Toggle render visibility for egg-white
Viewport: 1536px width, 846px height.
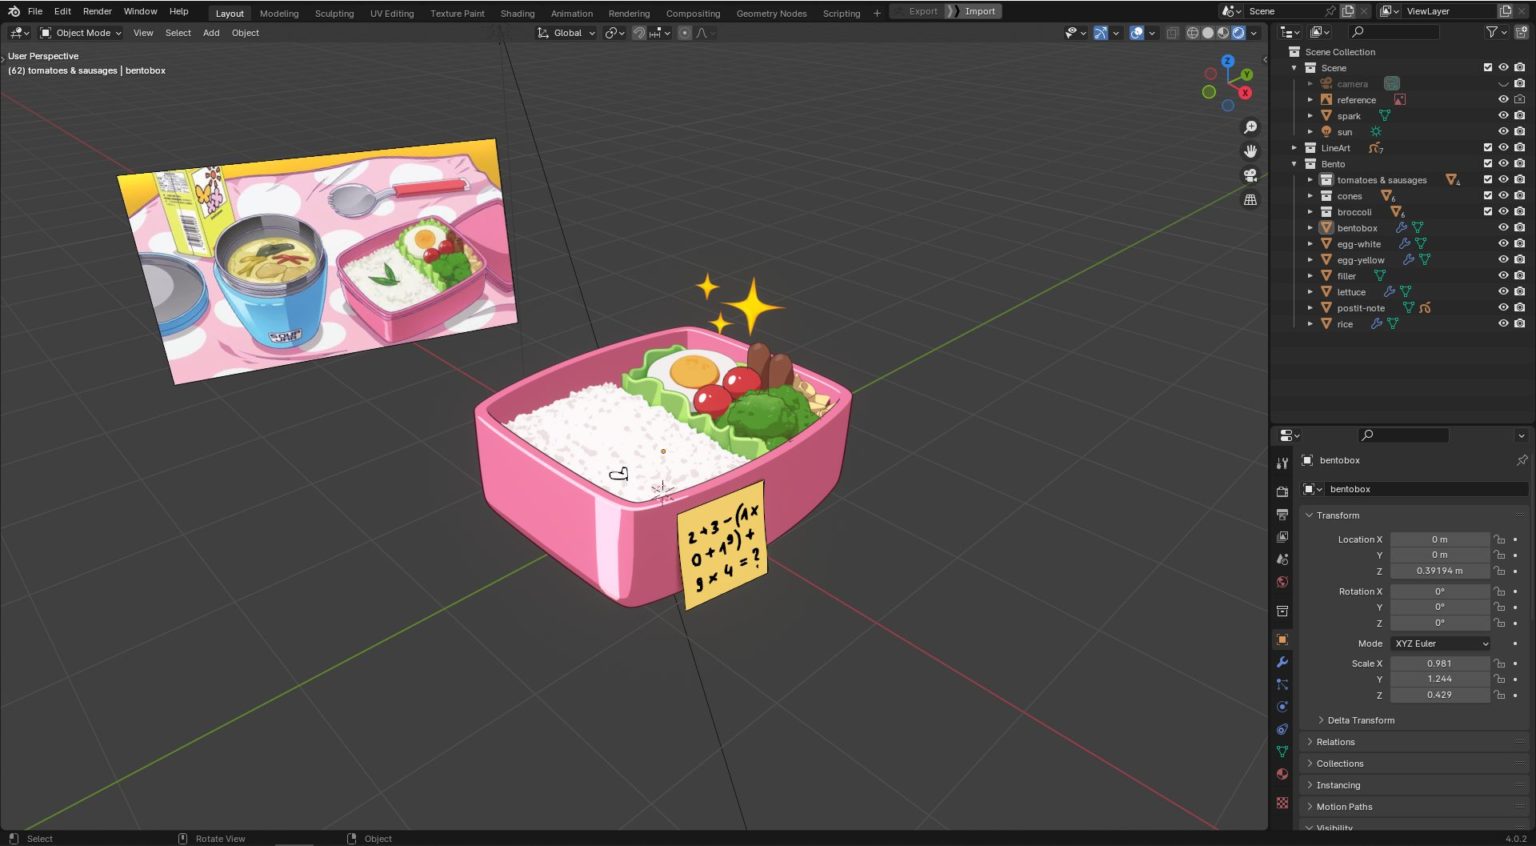tap(1520, 243)
